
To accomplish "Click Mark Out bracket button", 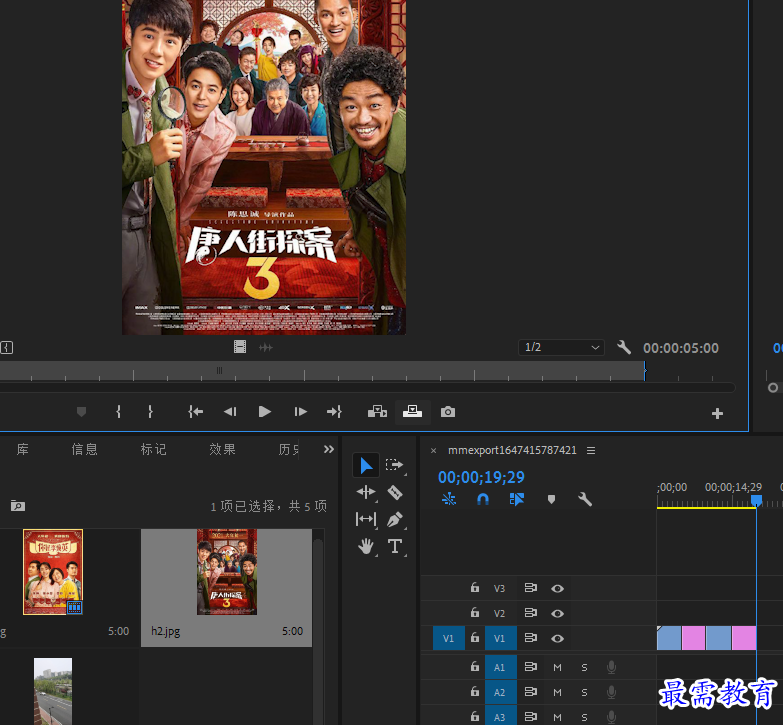I will tap(150, 412).
